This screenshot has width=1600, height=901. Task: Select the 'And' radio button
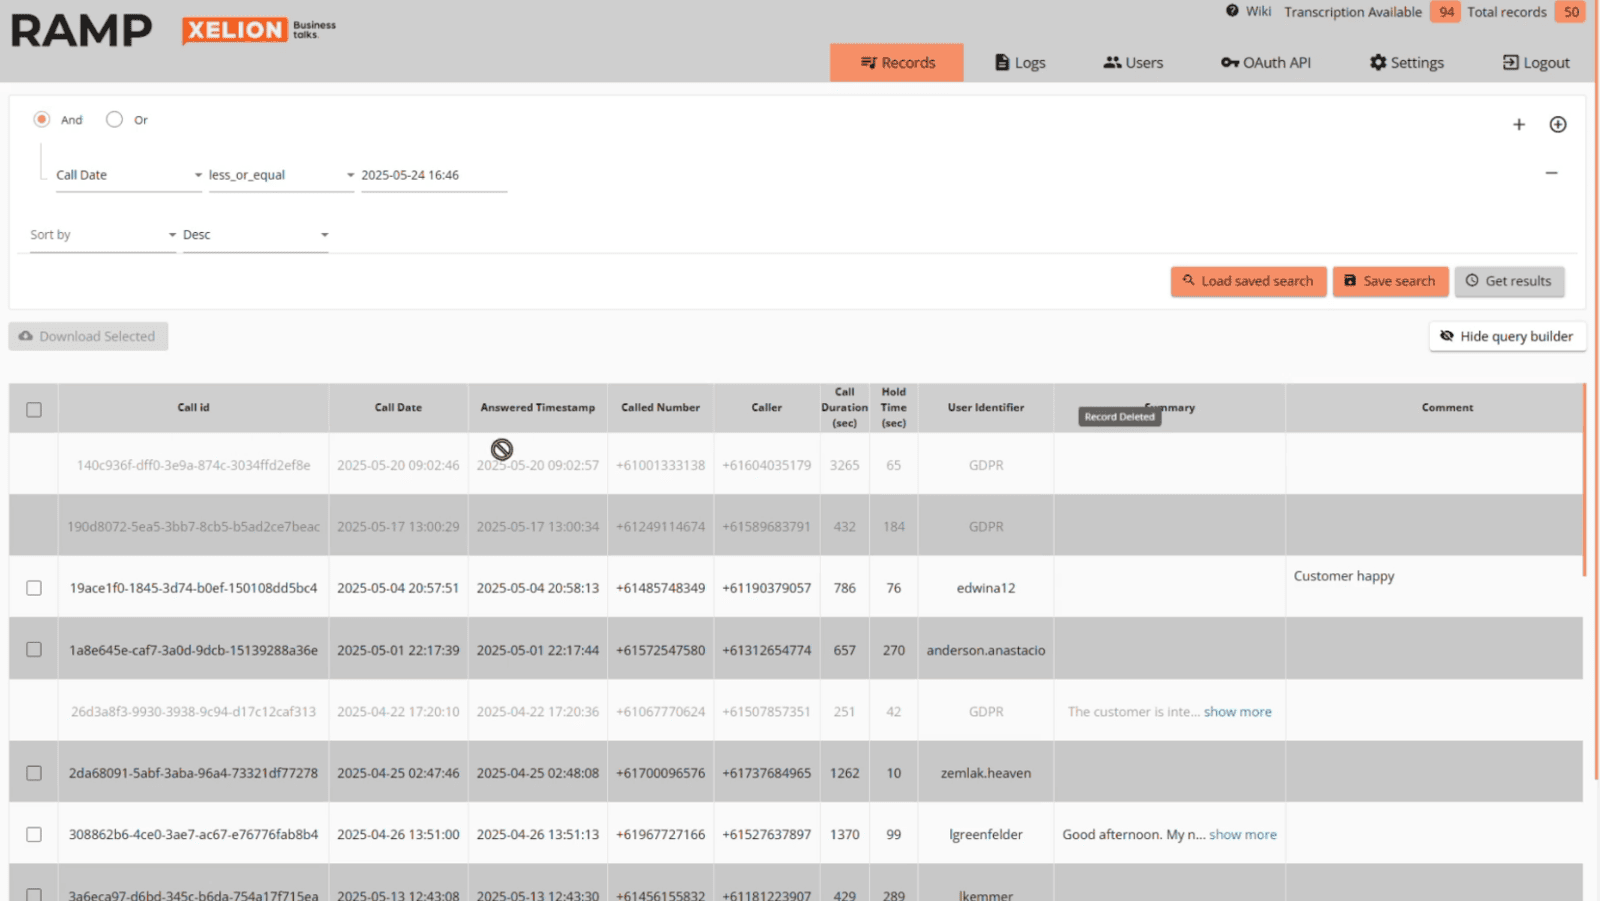(42, 119)
